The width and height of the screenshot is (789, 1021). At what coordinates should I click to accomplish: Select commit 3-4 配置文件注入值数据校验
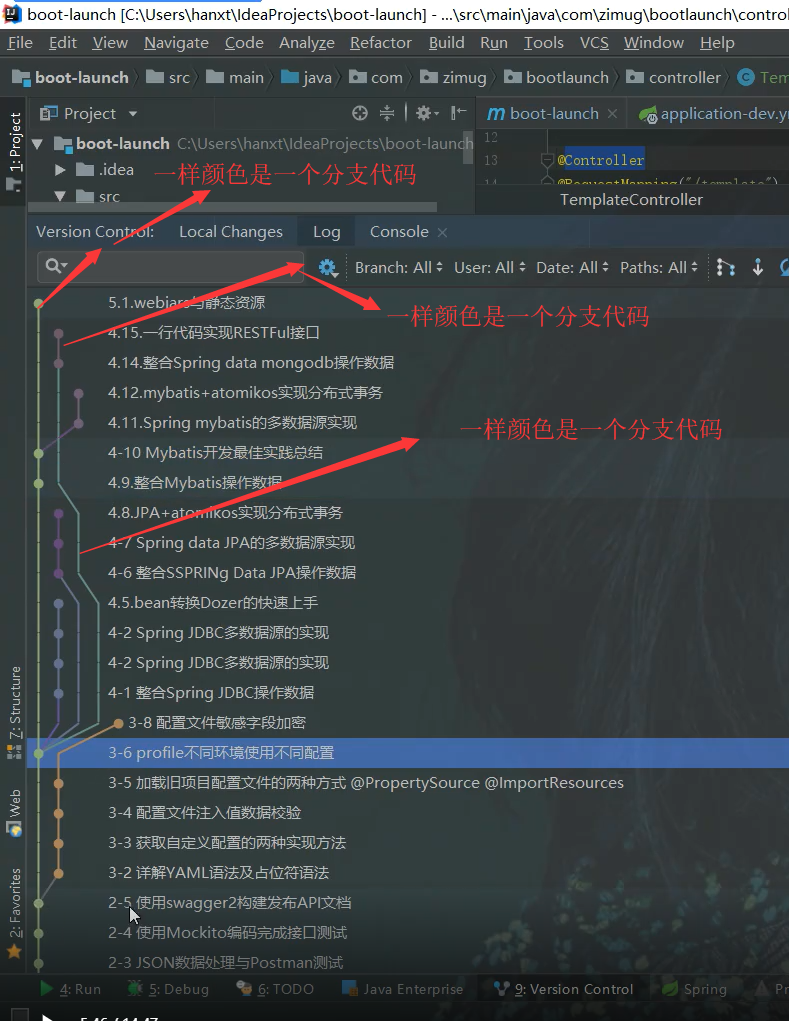point(204,813)
